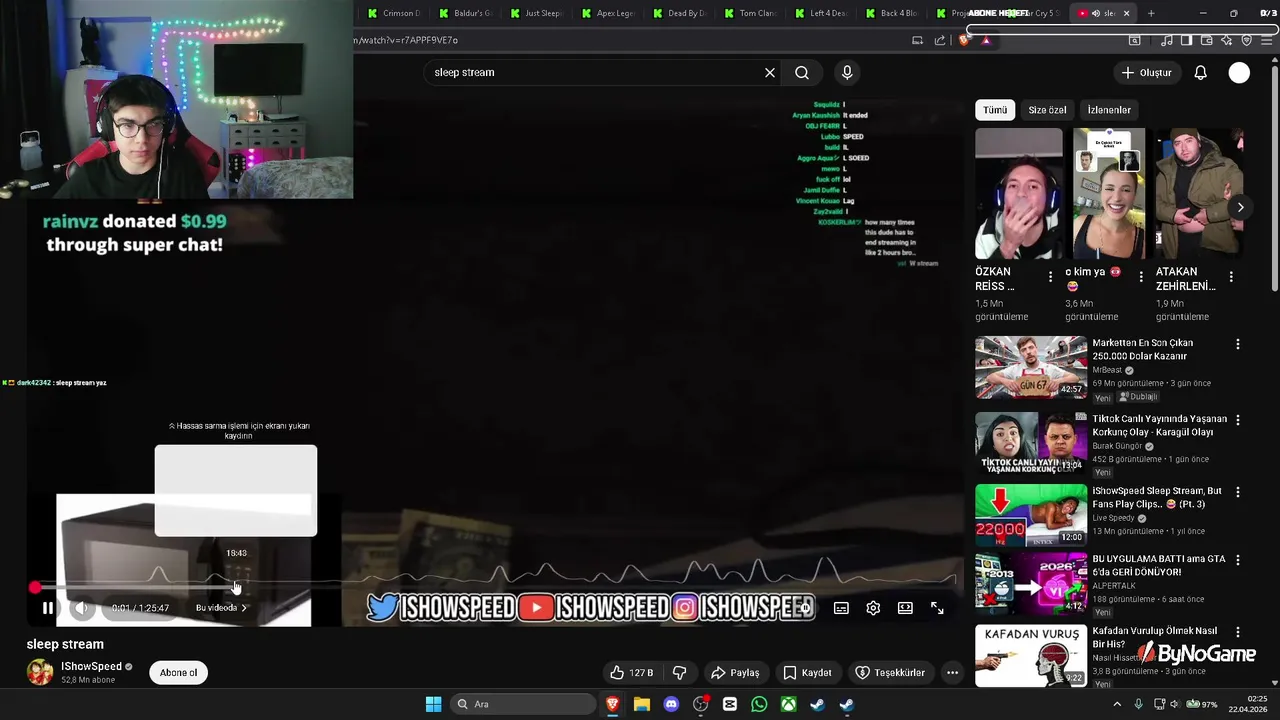Open MrBeast 'Marketten En Son Çıkan' video
Screen dimensions: 1280x720
click(1031, 367)
